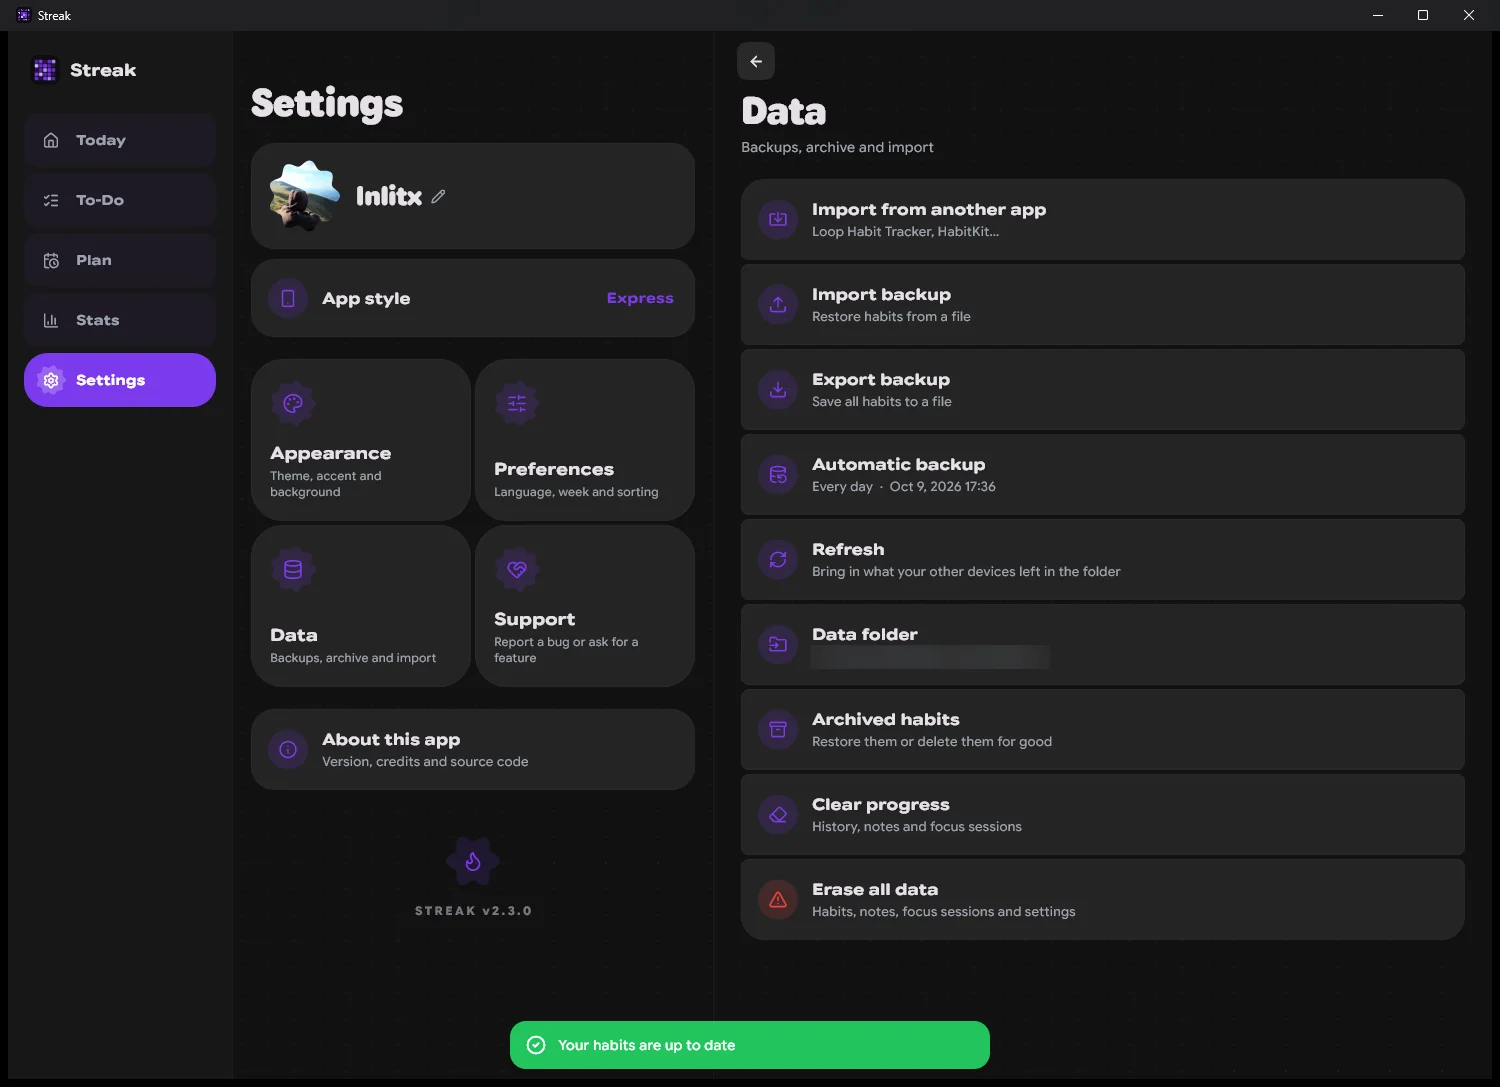Select the Settings sidebar item
1500x1087 pixels.
click(120, 380)
